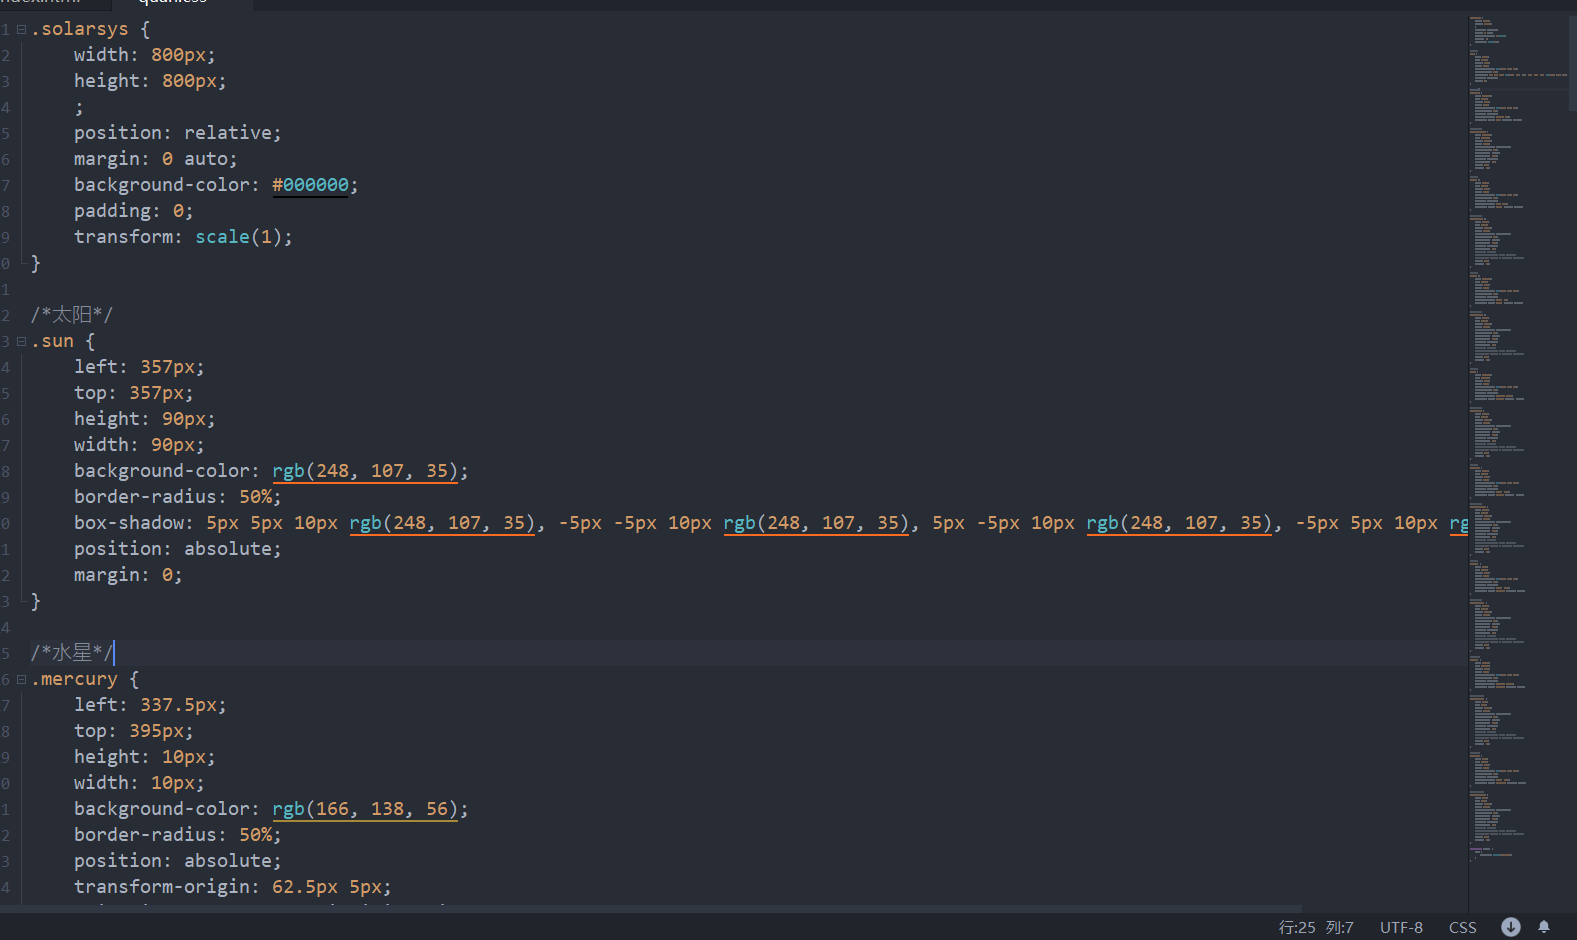Click the .sun 'border-radius: 50%' line
Viewport: 1577px width, 940px height.
177,497
